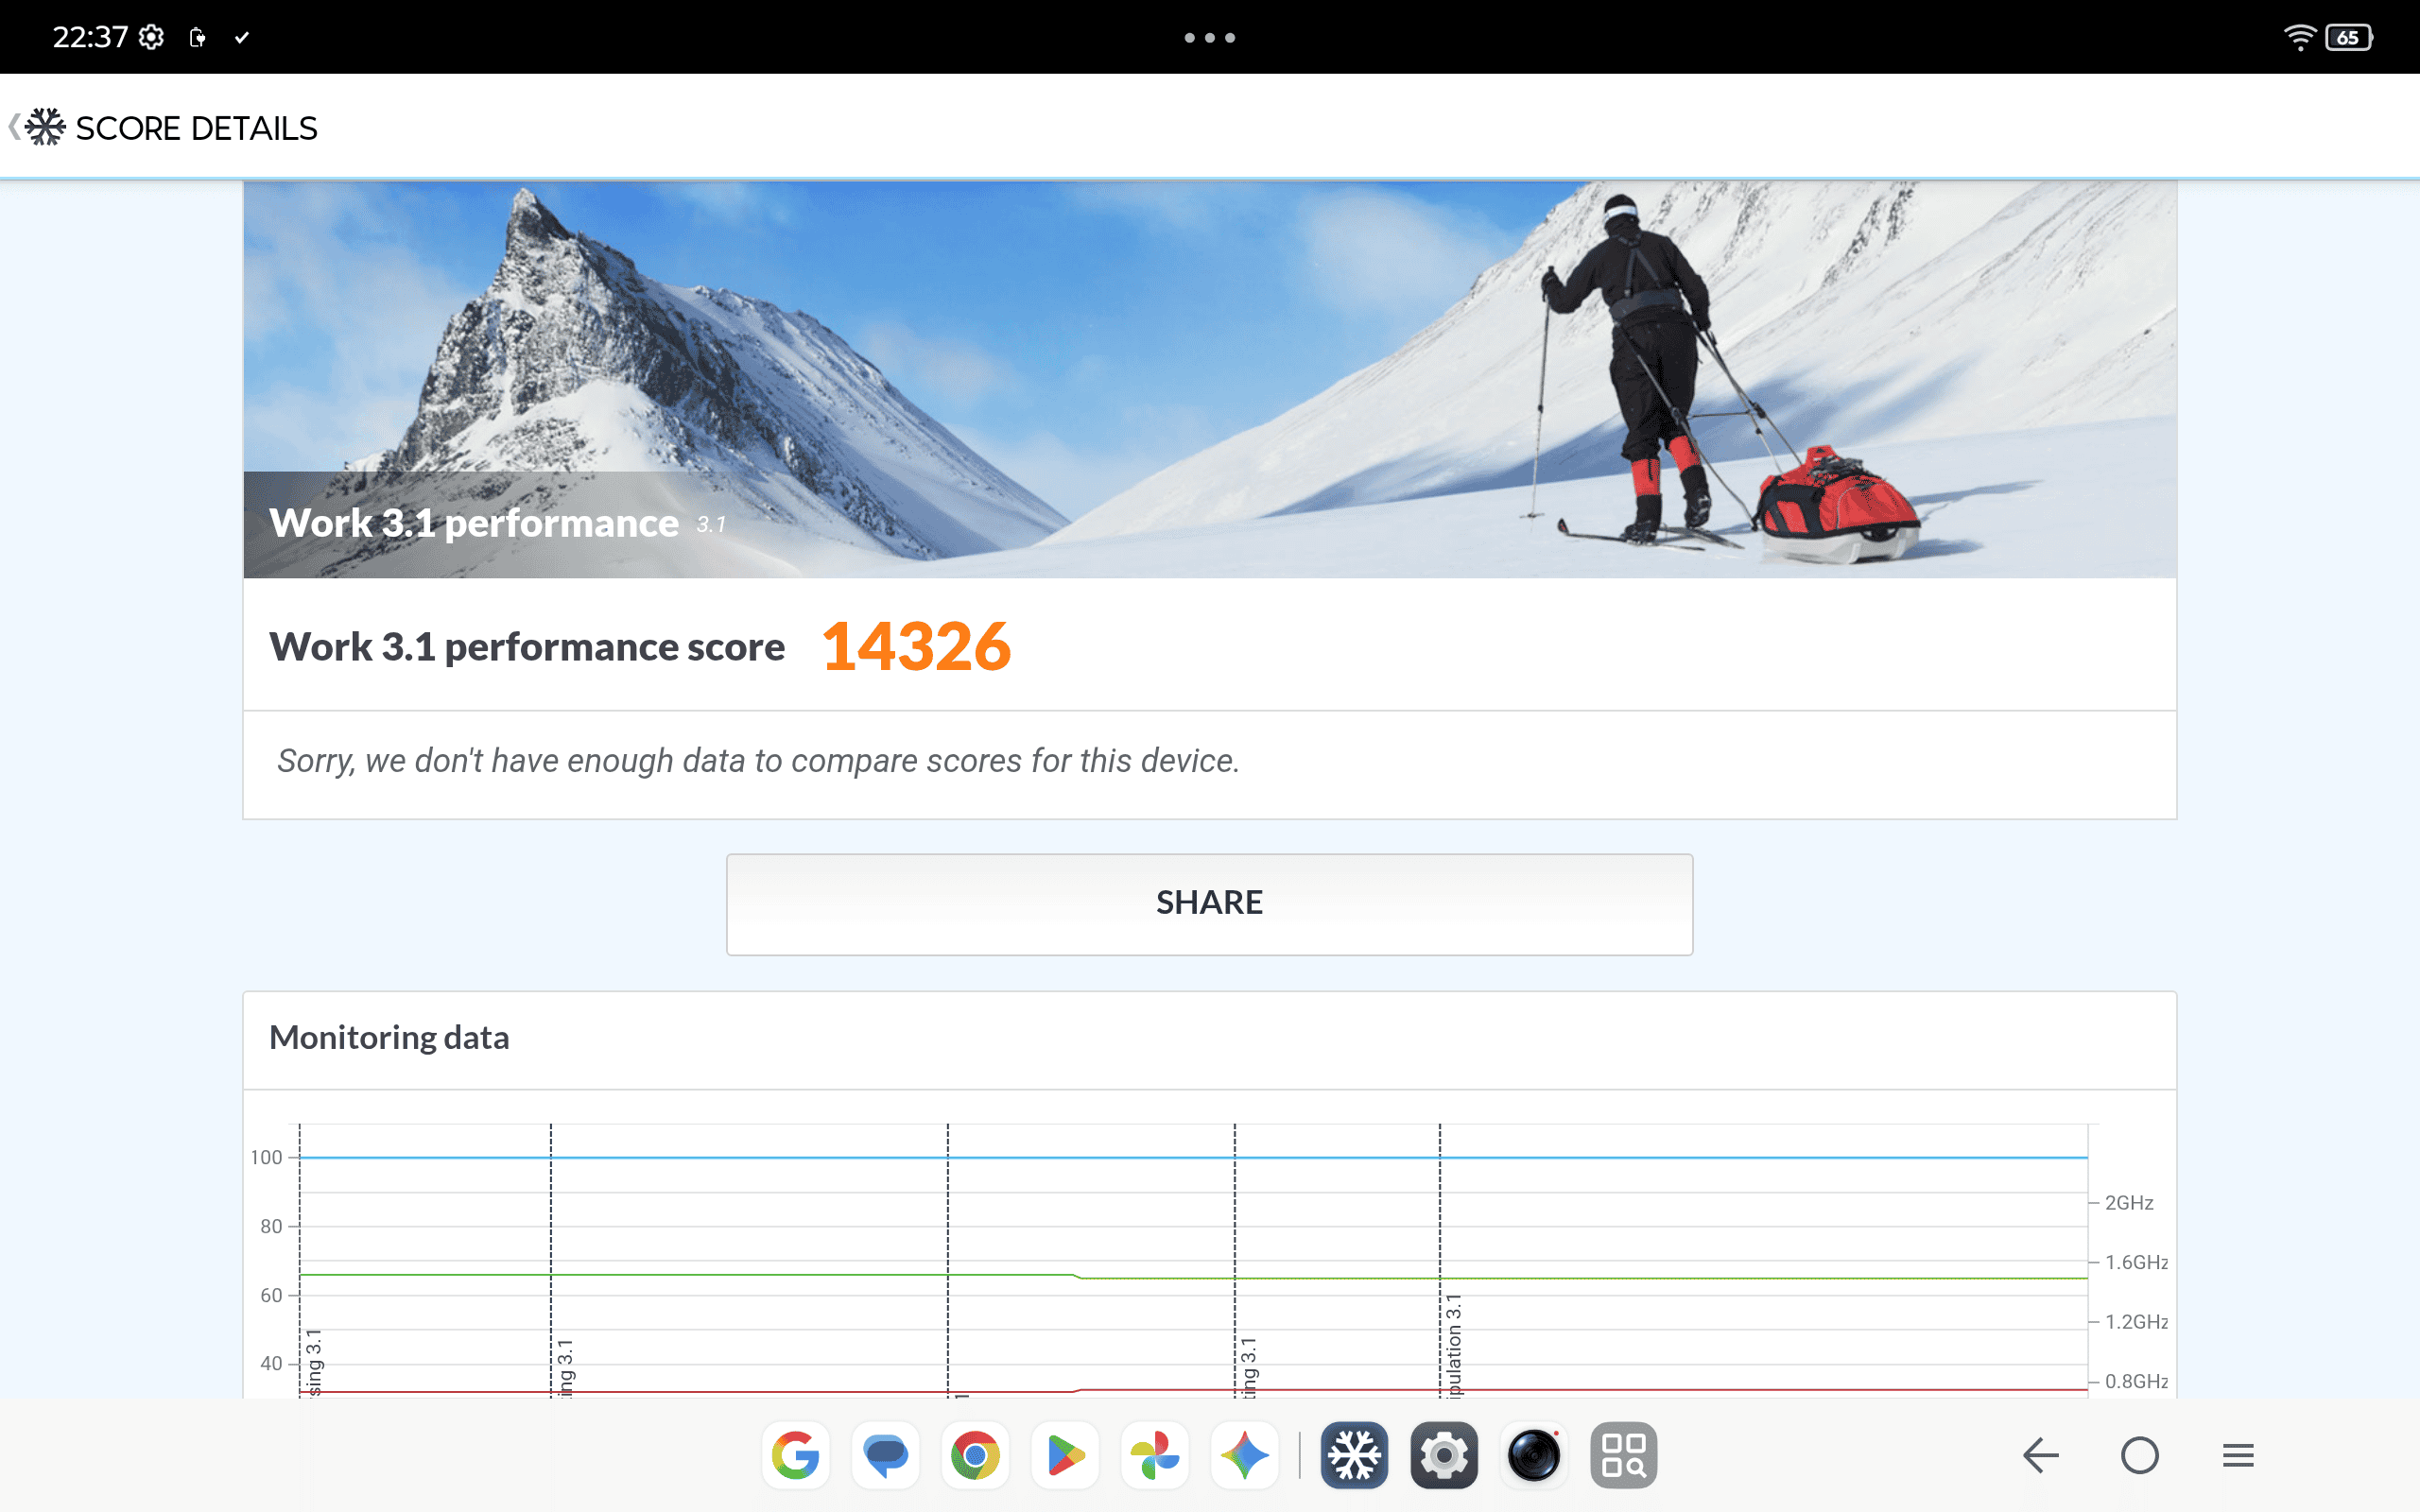
Task: Tap the Monitoring data heading
Action: [389, 1037]
